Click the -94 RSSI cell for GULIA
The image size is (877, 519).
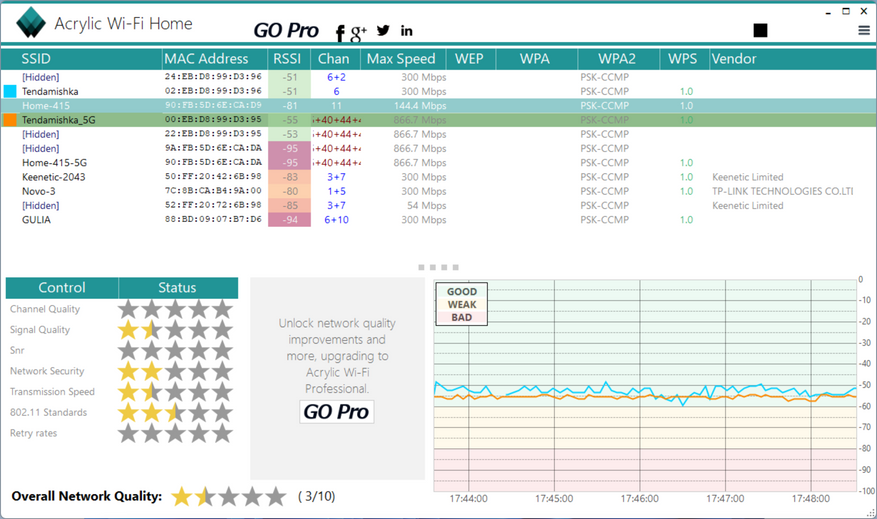pyautogui.click(x=289, y=220)
